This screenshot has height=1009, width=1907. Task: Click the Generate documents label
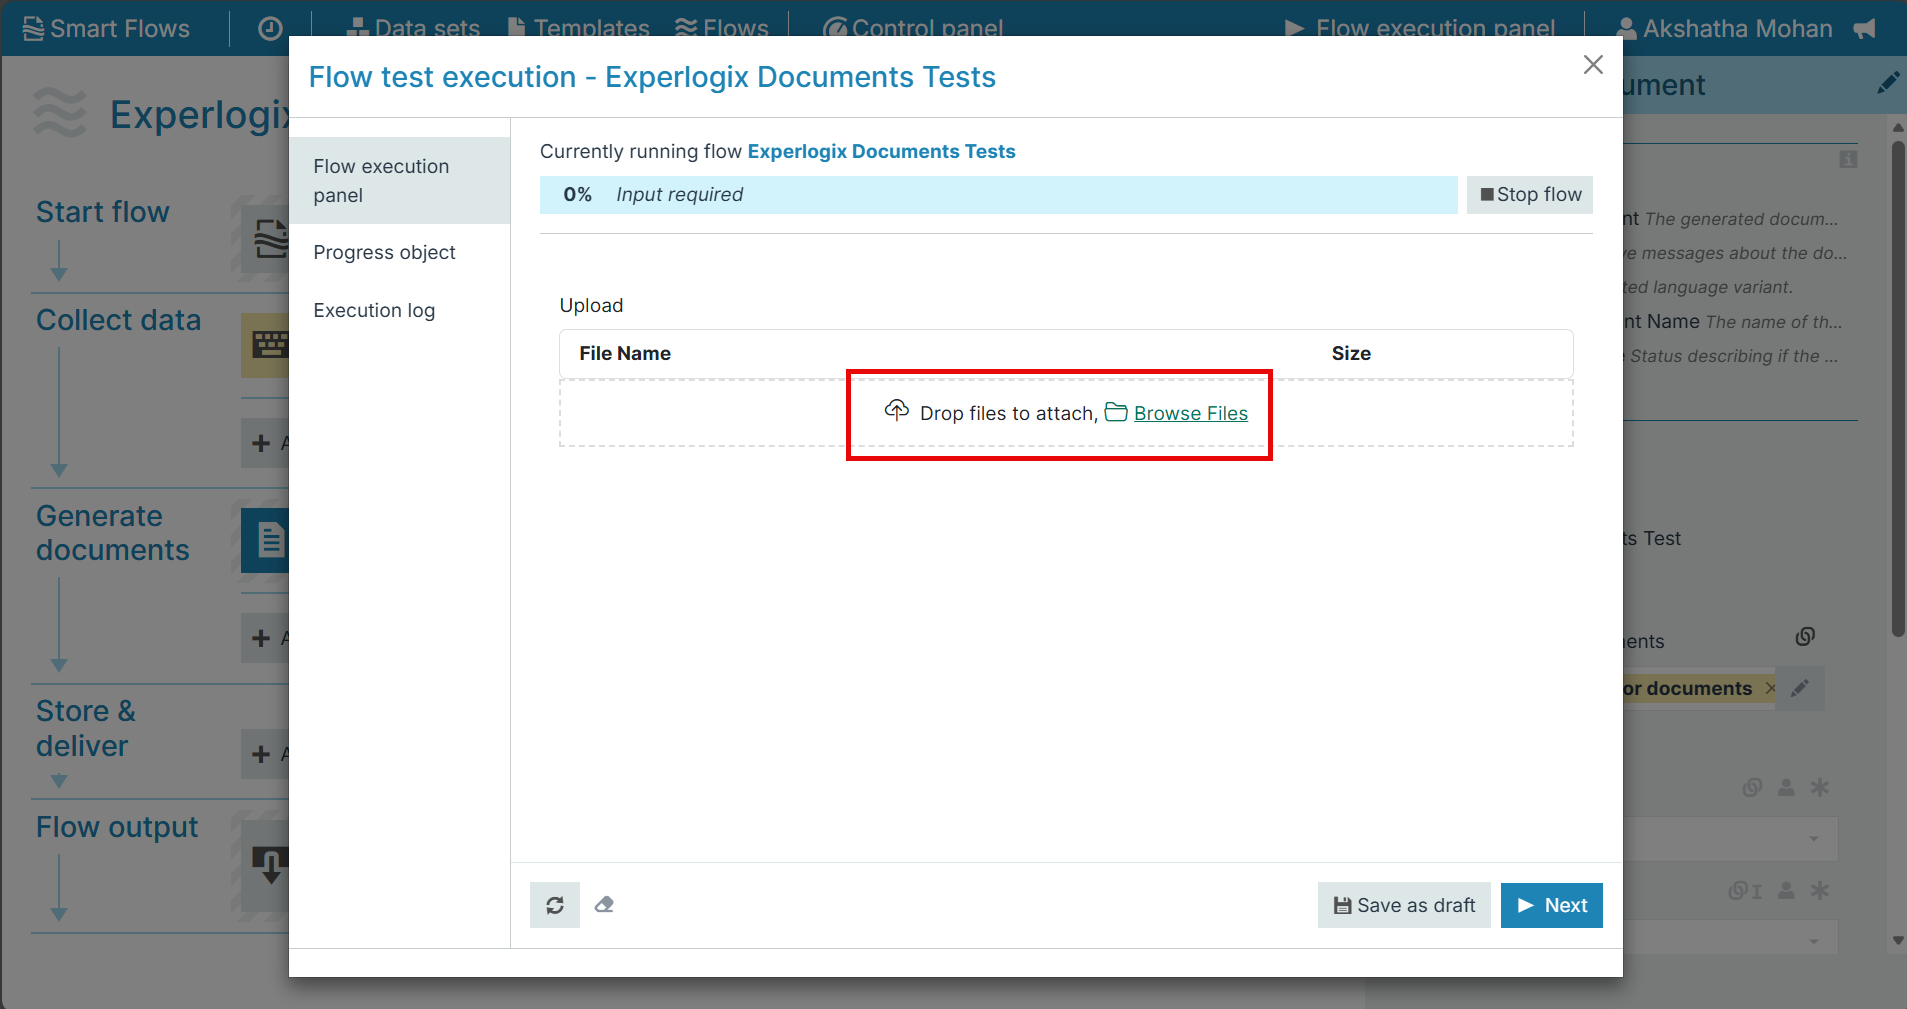click(x=113, y=533)
